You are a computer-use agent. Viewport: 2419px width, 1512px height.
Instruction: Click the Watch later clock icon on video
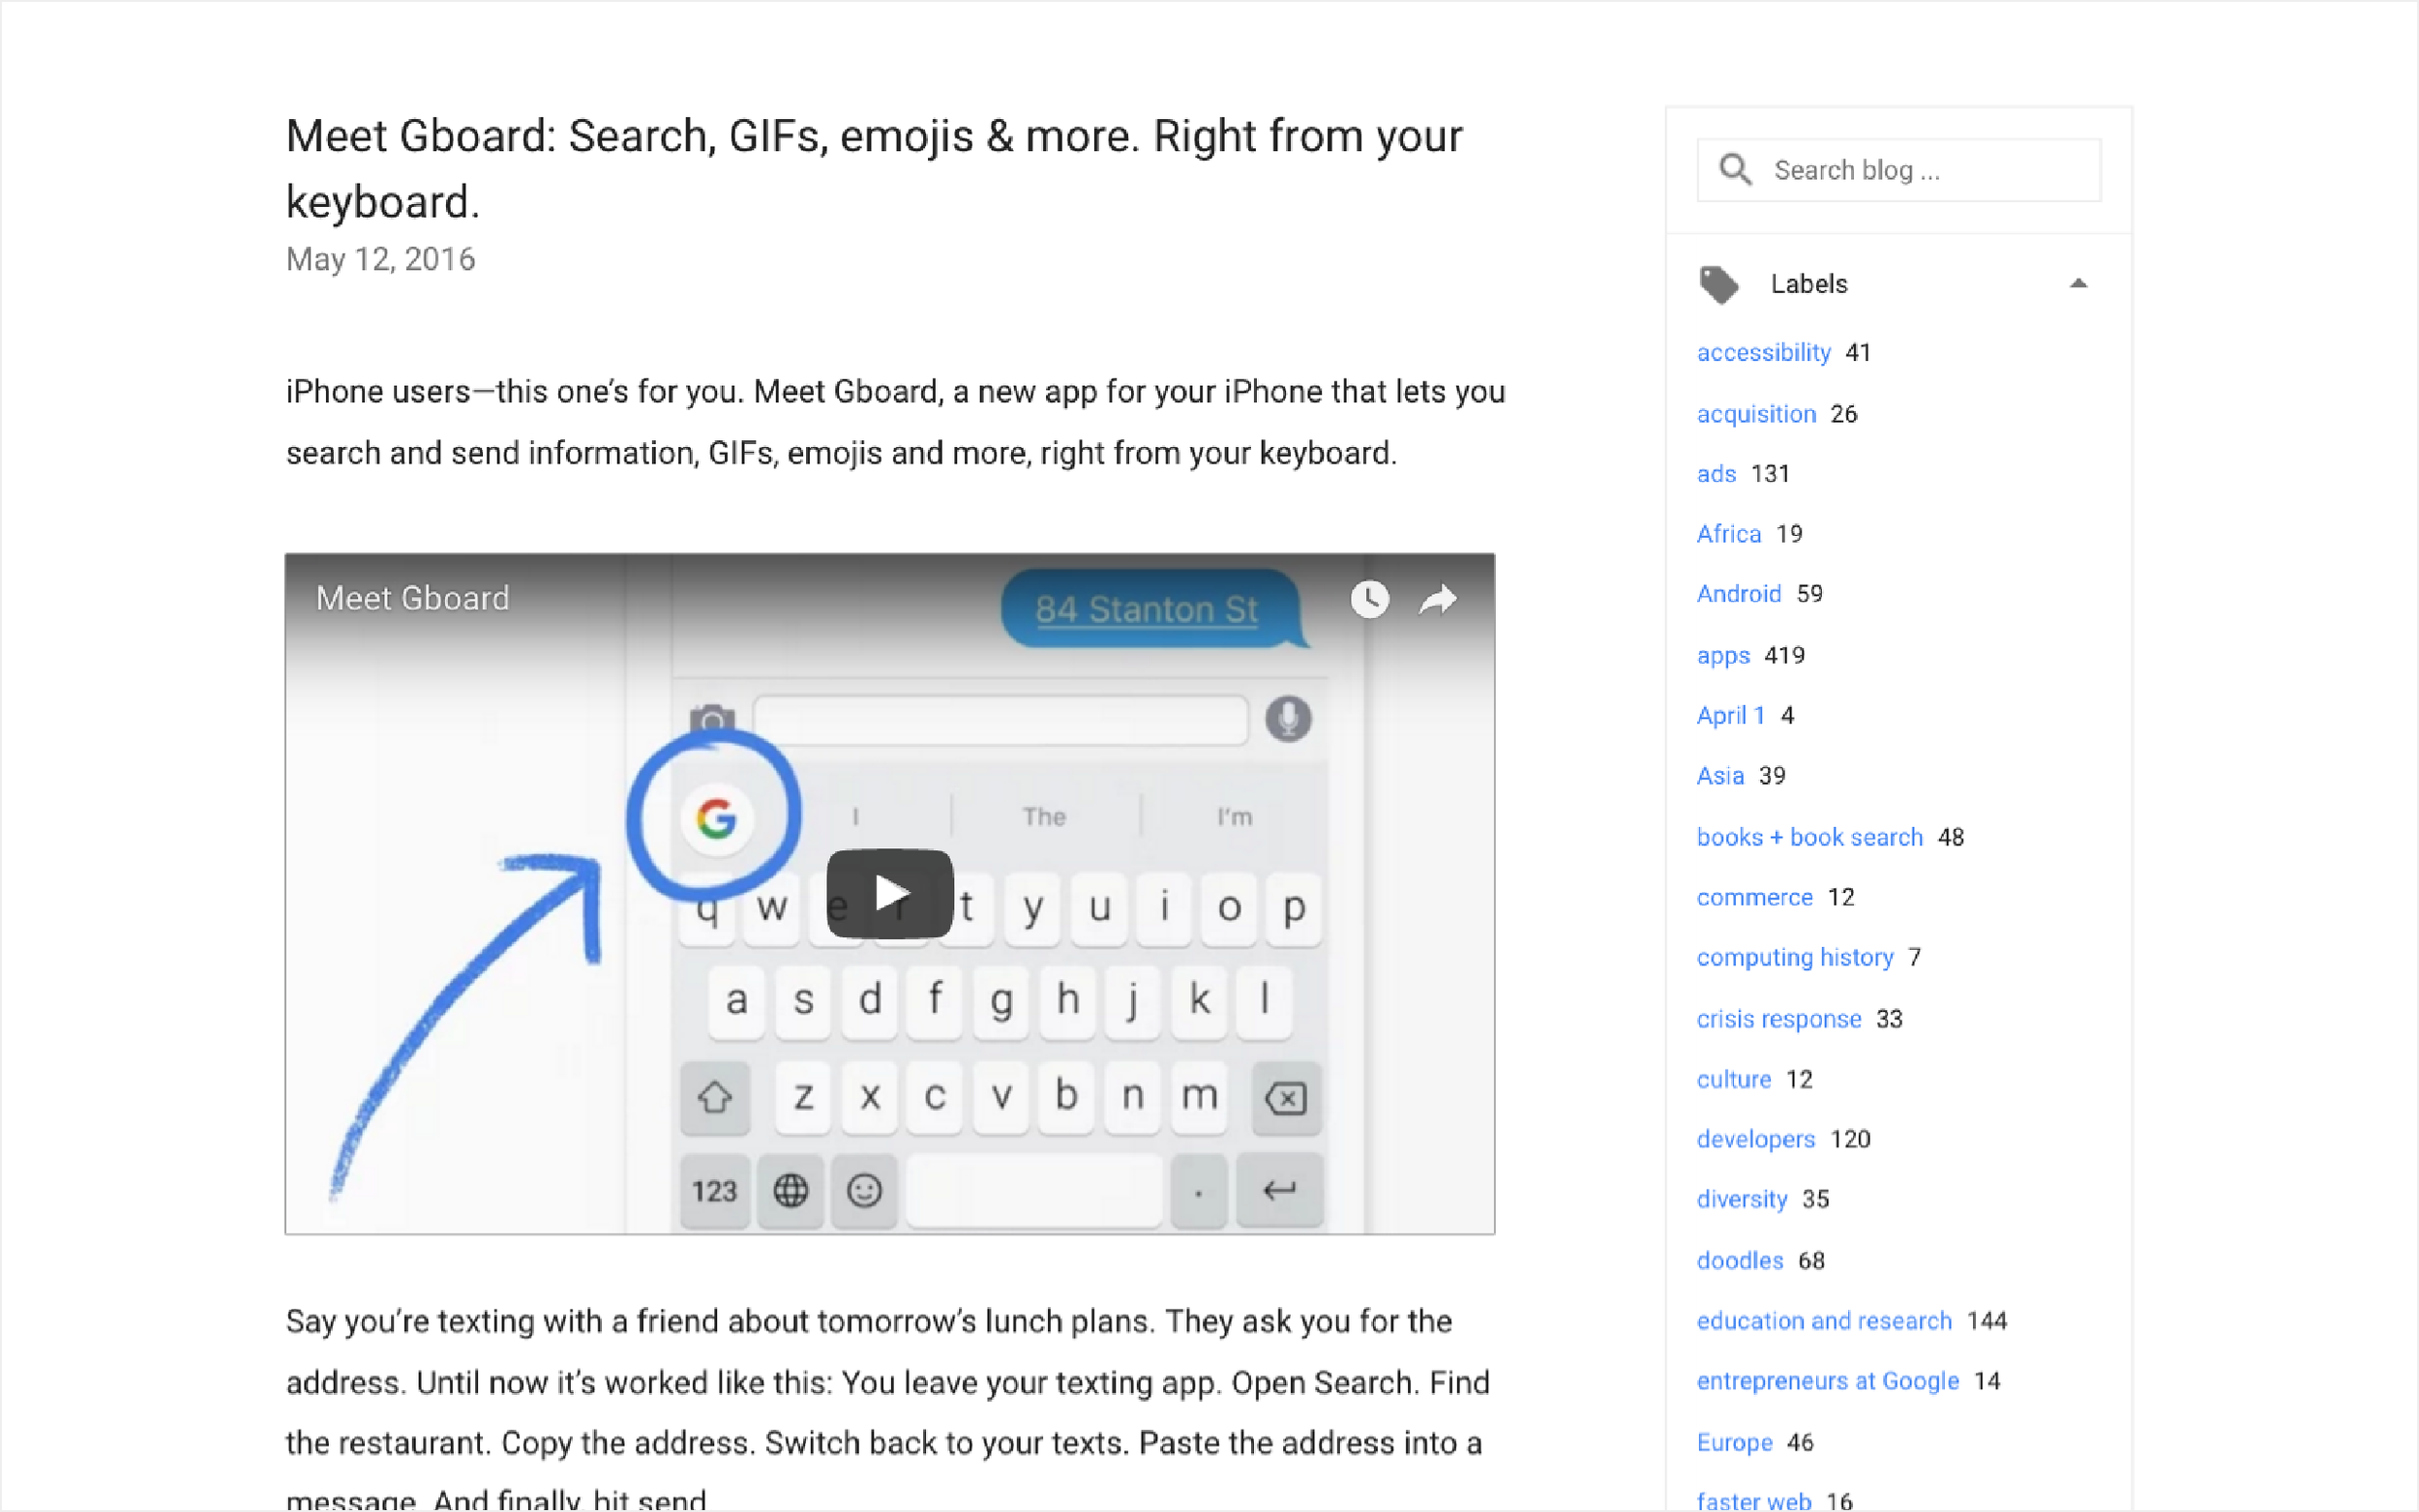coord(1369,599)
